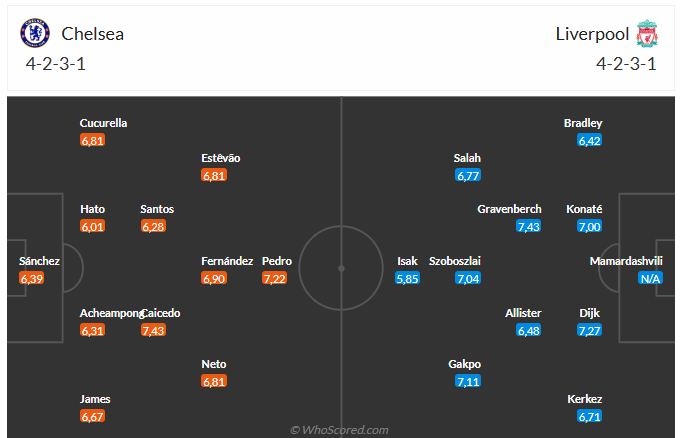Screen dimensions: 681x438
Task: Click the Chelsea club crest icon
Action: [36, 34]
